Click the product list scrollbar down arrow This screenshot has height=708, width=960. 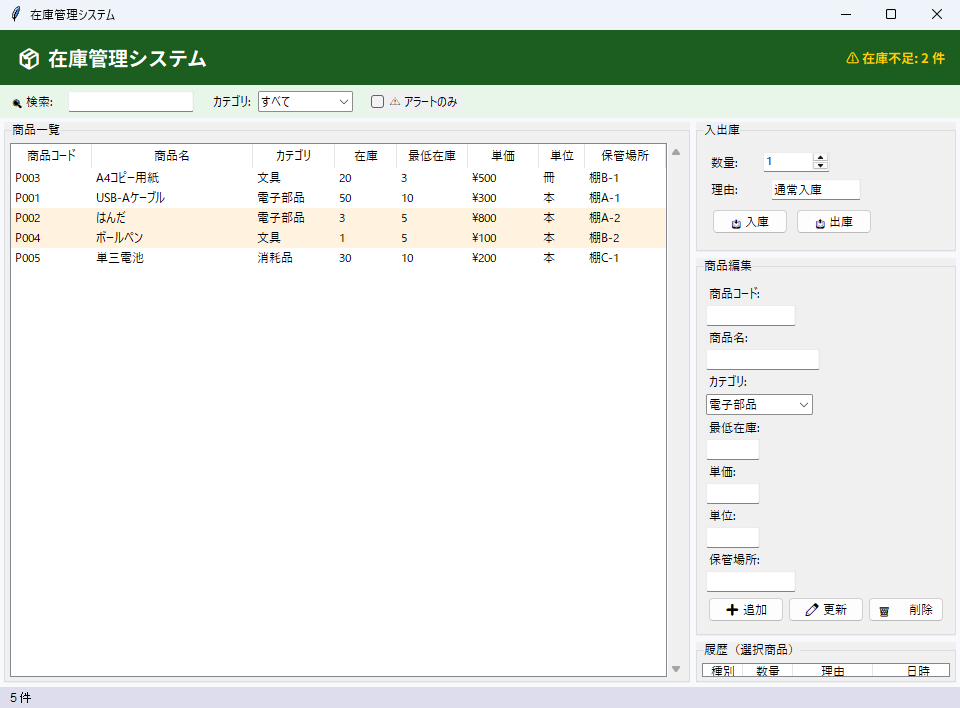676,669
